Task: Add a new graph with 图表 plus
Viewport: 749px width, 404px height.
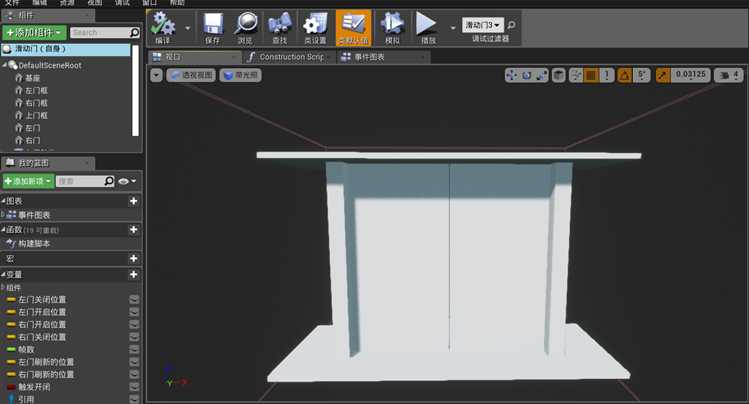Action: [x=134, y=201]
